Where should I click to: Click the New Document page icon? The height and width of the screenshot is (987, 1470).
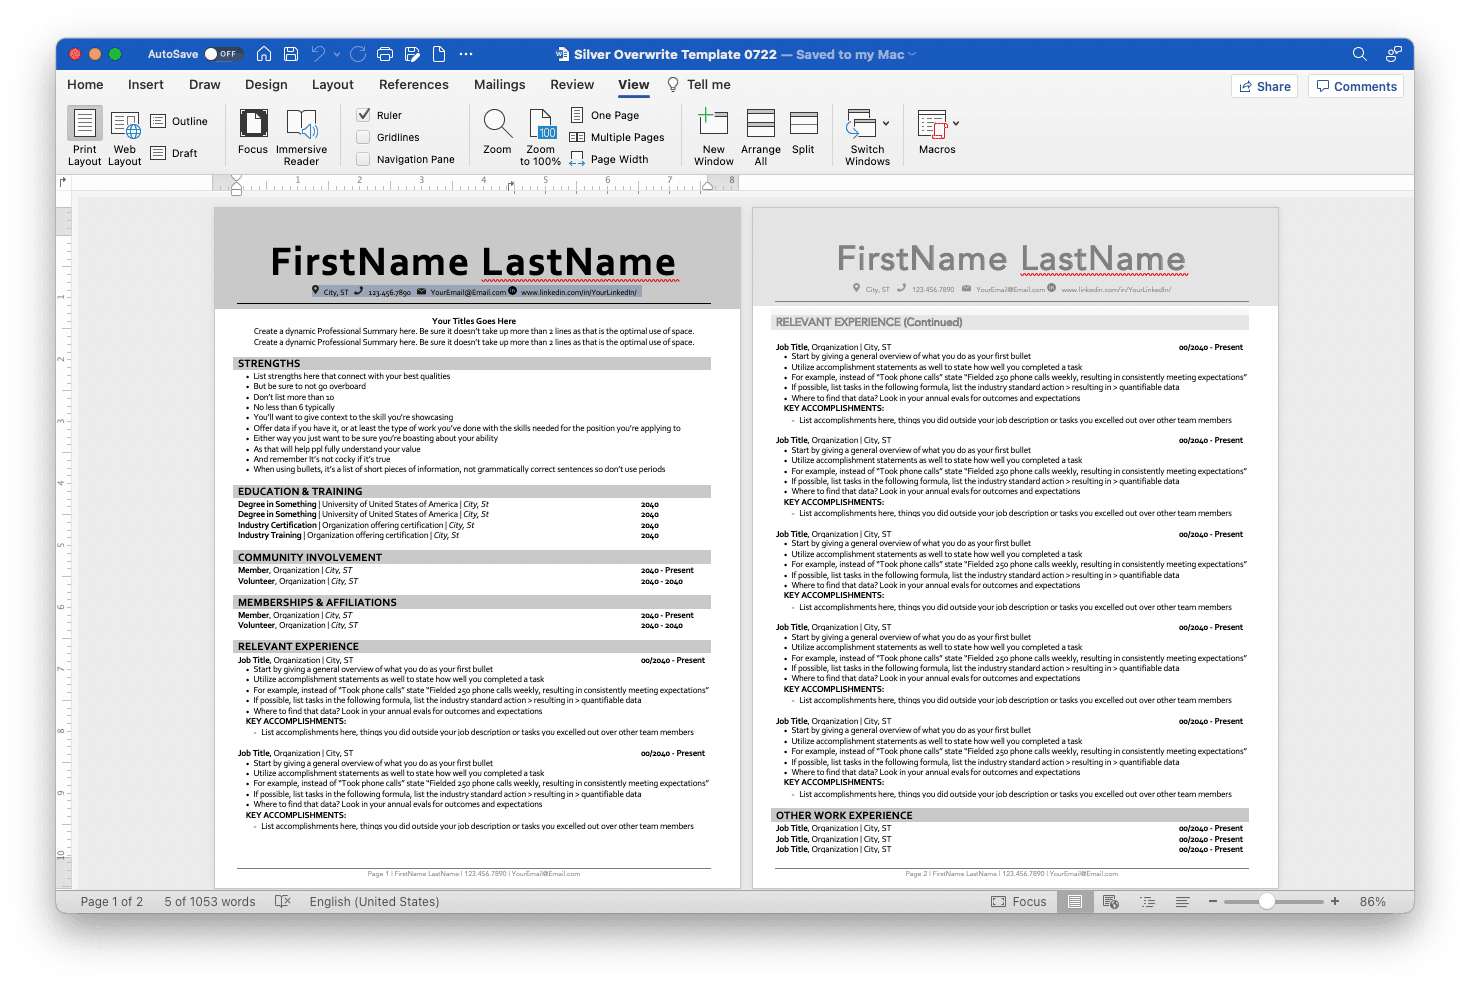click(x=439, y=54)
